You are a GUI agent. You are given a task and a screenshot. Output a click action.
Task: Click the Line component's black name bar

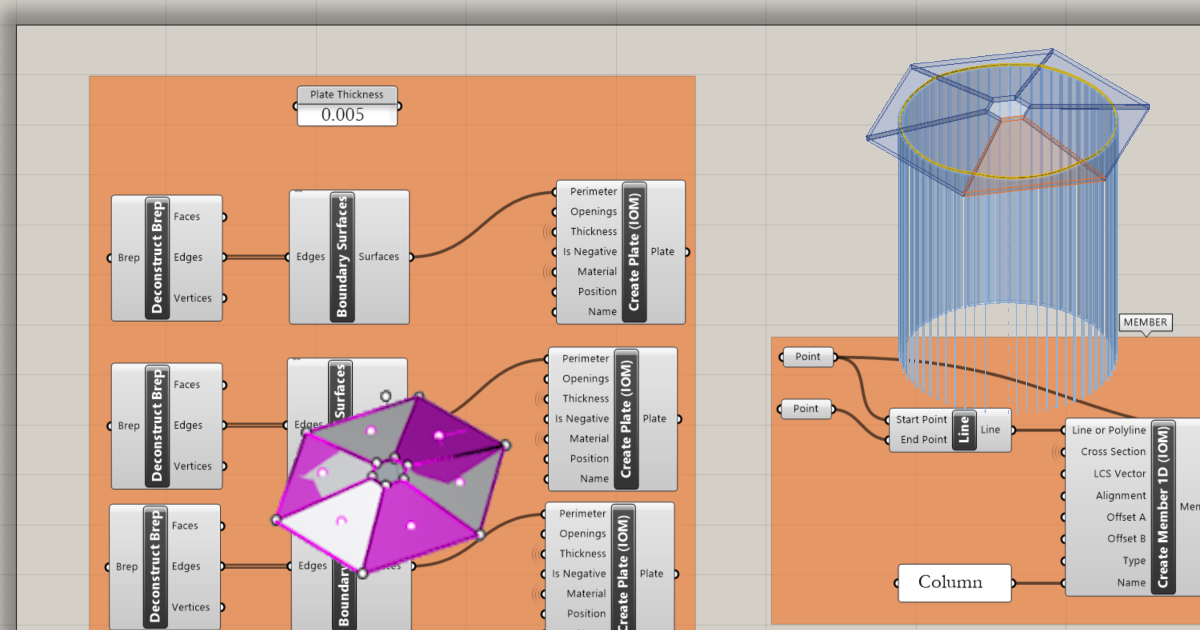pyautogui.click(x=965, y=429)
